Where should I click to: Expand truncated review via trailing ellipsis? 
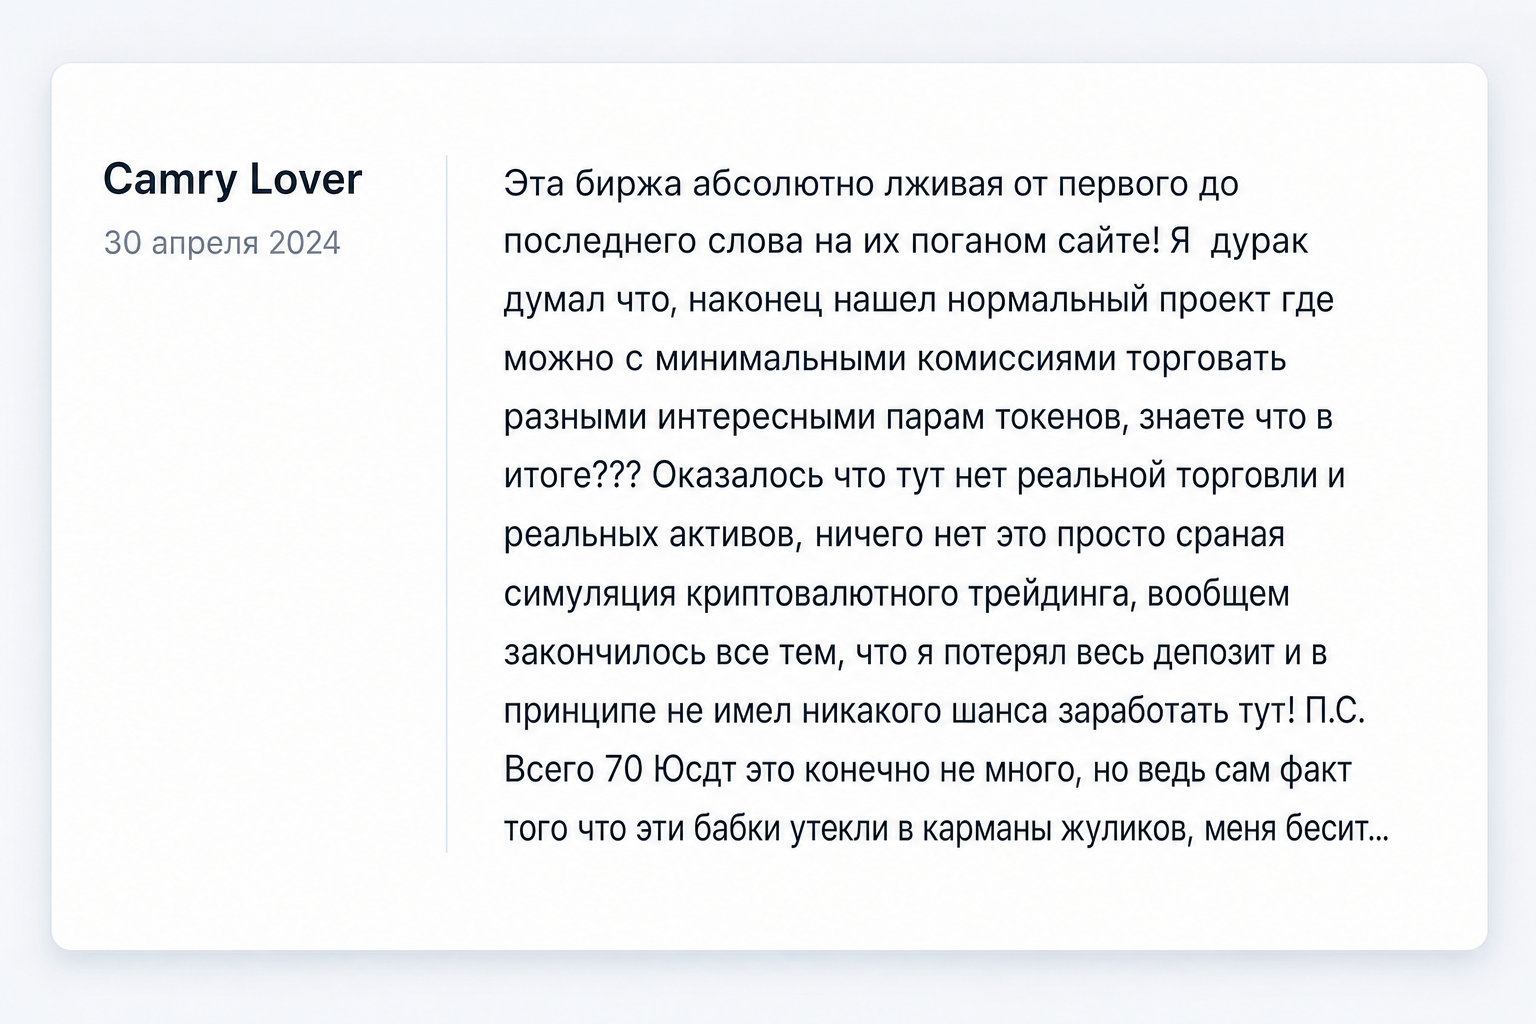coord(1377,832)
